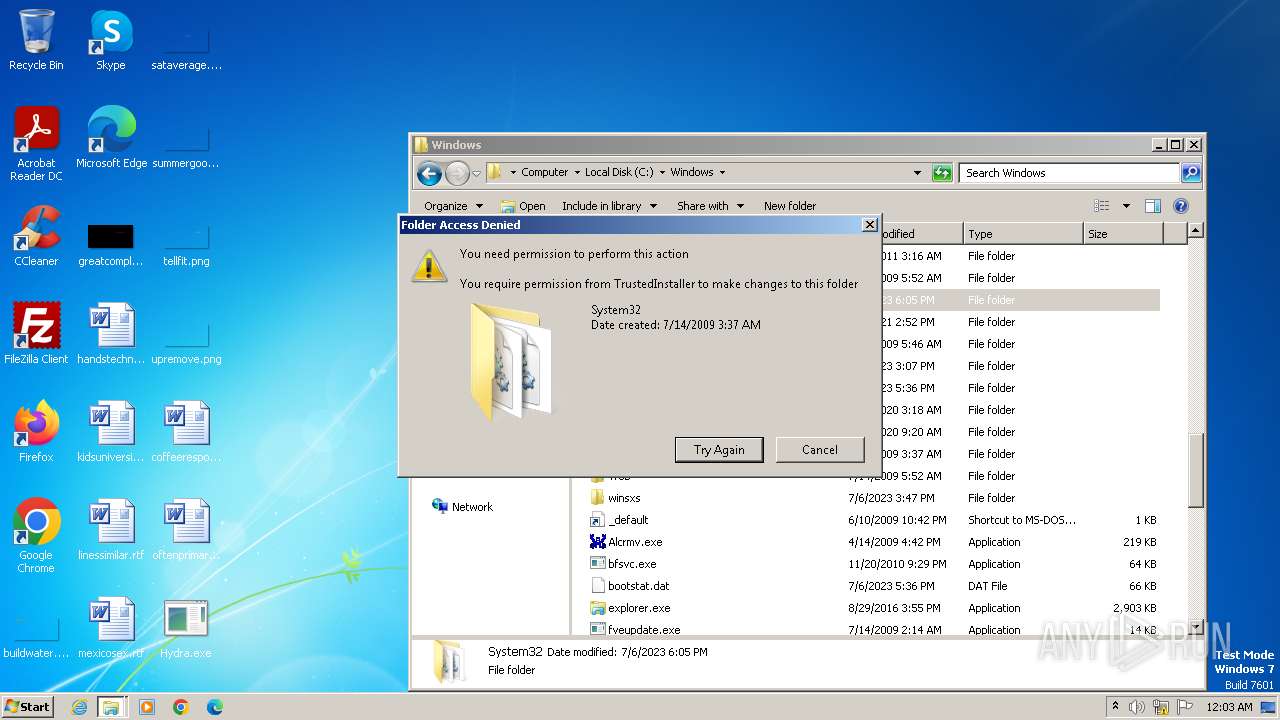This screenshot has height=720, width=1280.
Task: Select the winsxs folder
Action: click(615, 498)
